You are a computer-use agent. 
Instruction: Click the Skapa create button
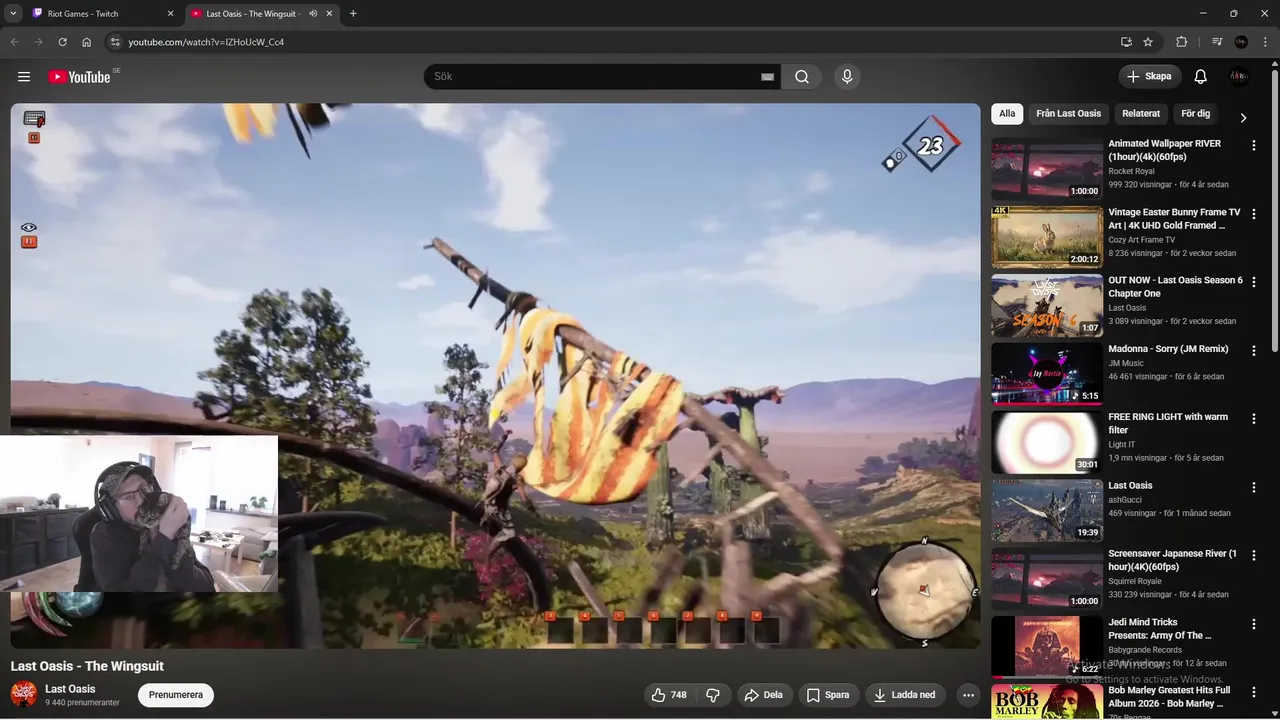(1150, 77)
